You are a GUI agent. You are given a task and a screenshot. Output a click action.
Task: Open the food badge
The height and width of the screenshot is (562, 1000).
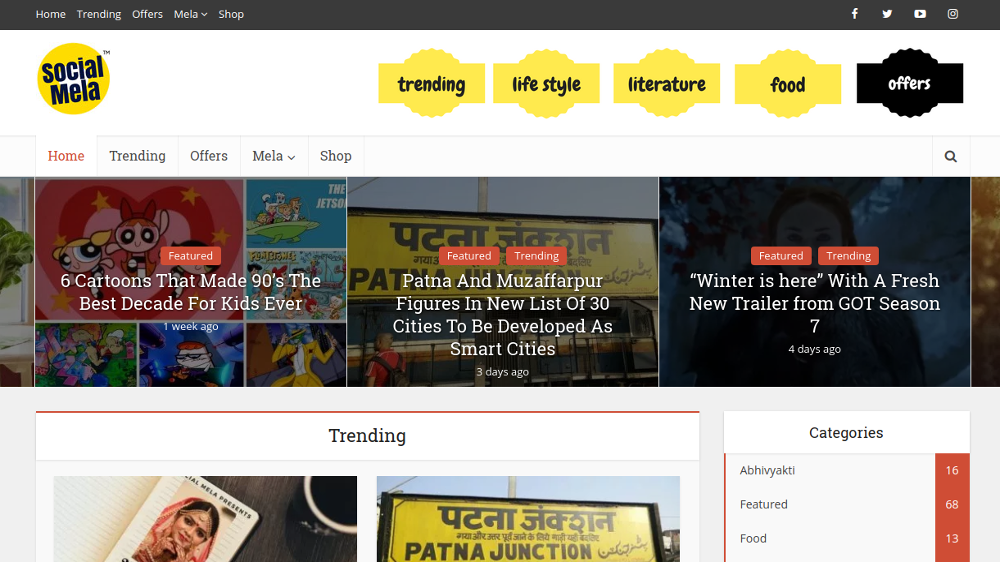pyautogui.click(x=787, y=85)
